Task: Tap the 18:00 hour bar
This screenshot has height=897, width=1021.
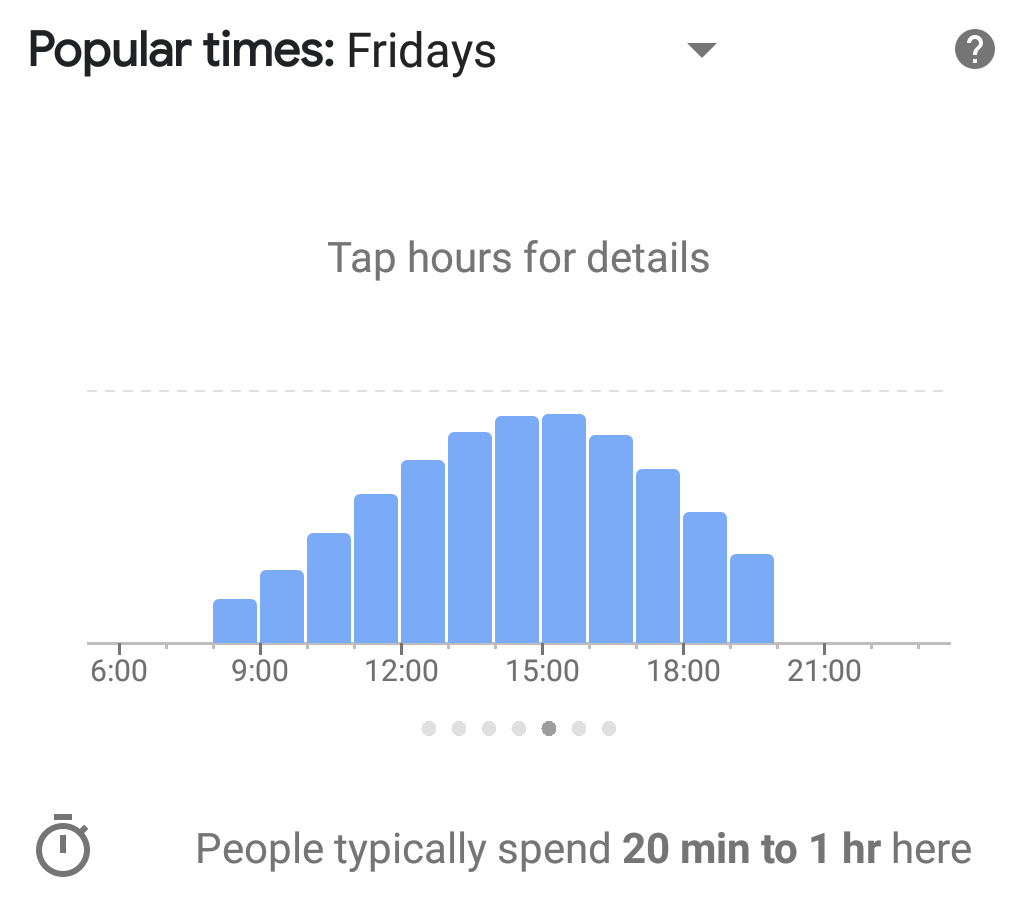Action: (705, 578)
